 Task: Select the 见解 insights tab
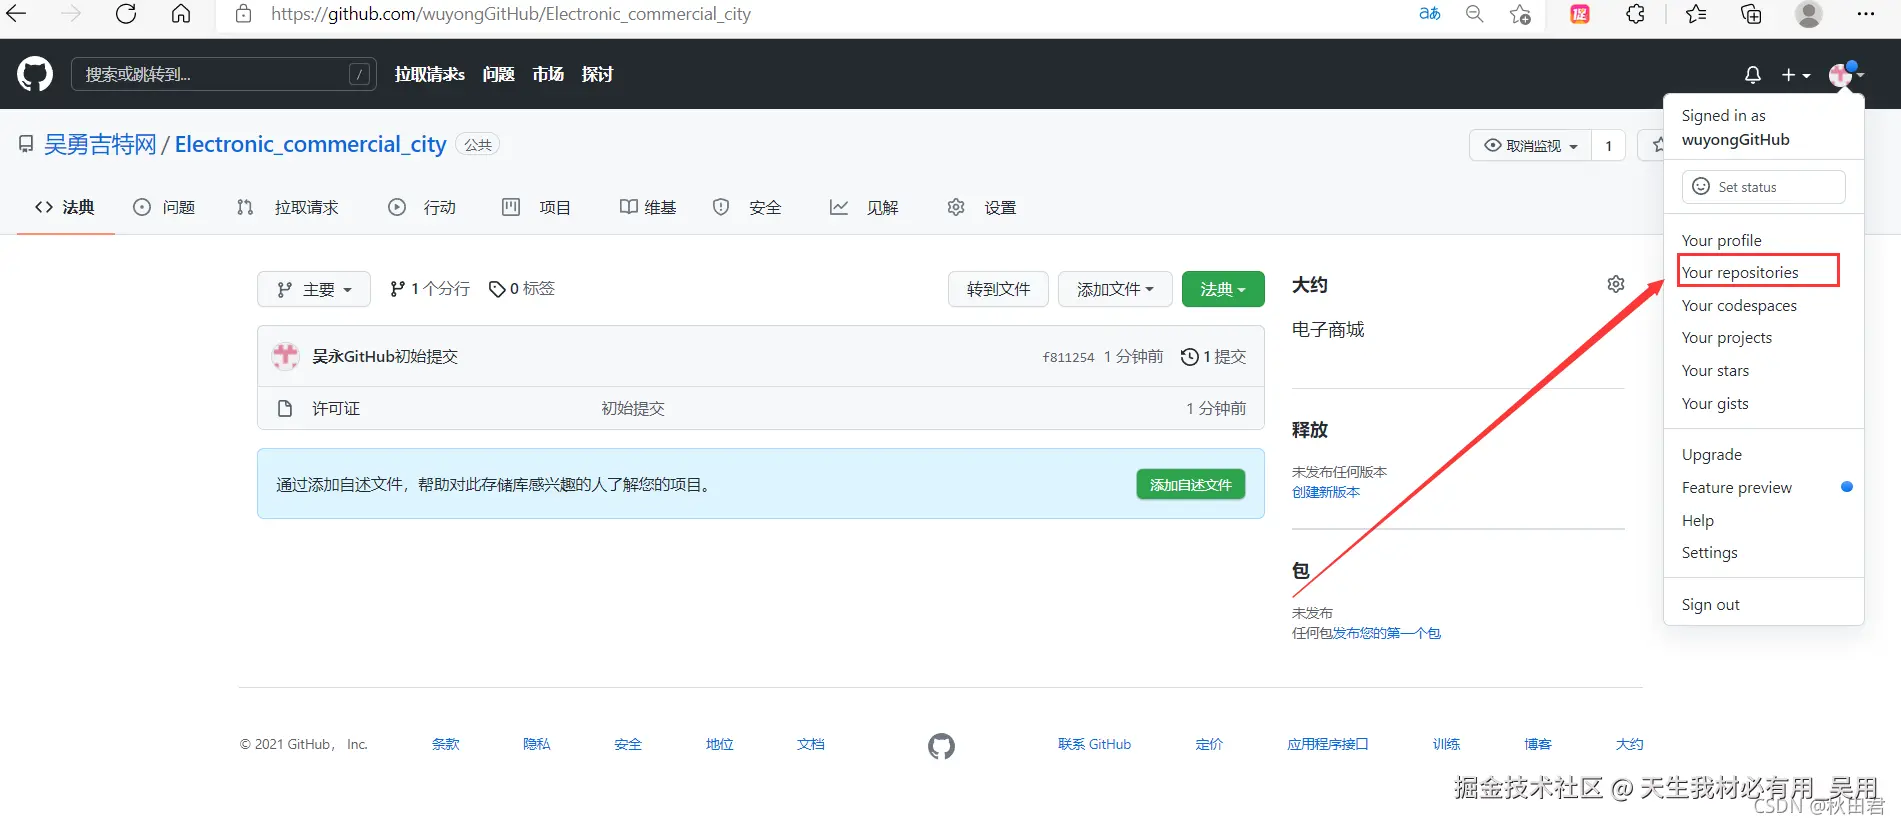point(864,207)
